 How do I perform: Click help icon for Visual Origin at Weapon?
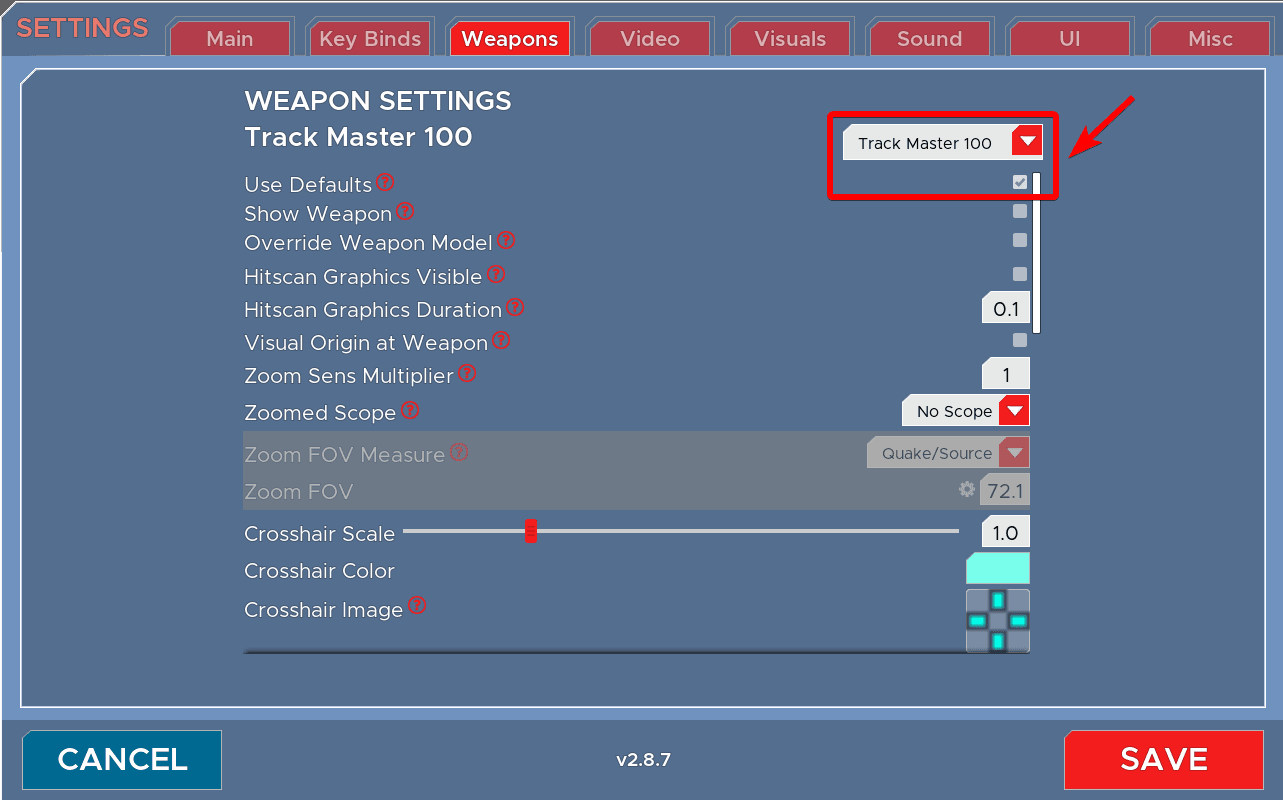pyautogui.click(x=501, y=341)
